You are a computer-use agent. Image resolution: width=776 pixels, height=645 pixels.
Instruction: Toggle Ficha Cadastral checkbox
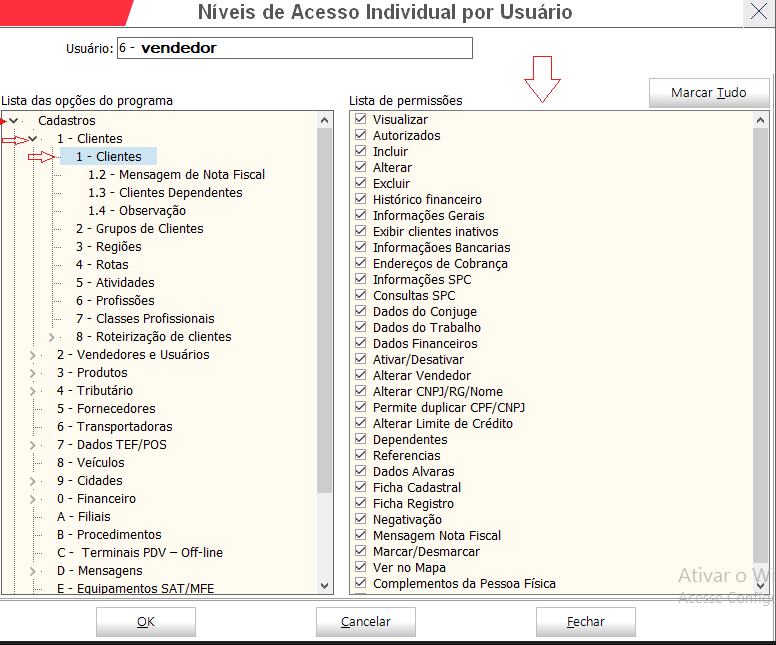point(361,487)
